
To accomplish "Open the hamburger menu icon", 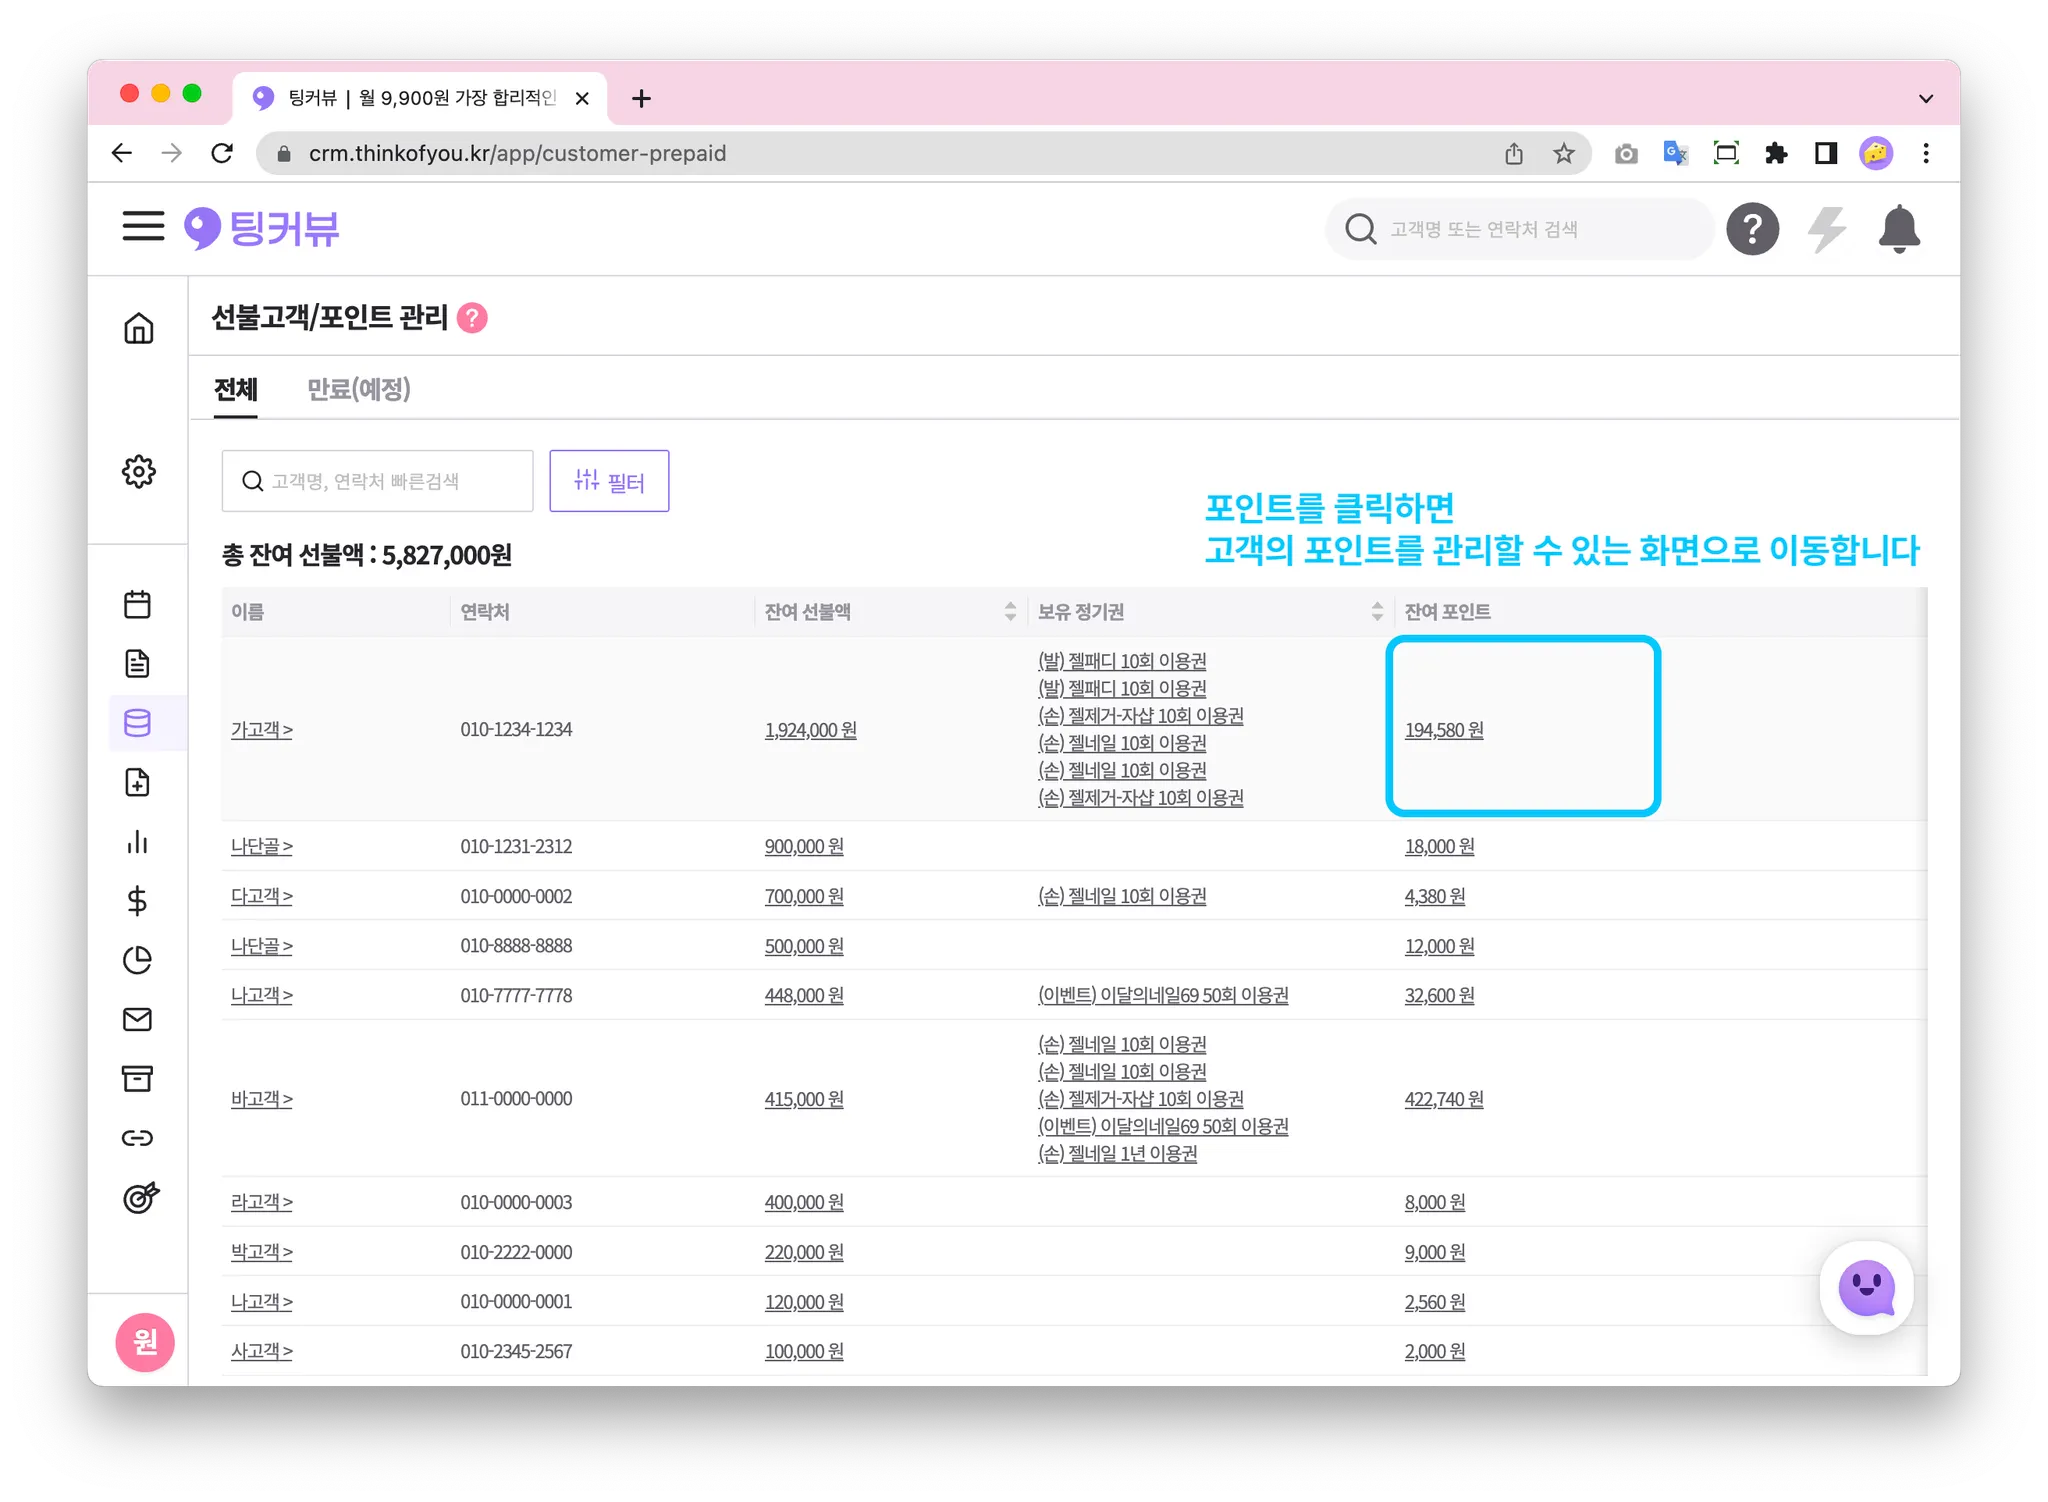I will tap(143, 227).
